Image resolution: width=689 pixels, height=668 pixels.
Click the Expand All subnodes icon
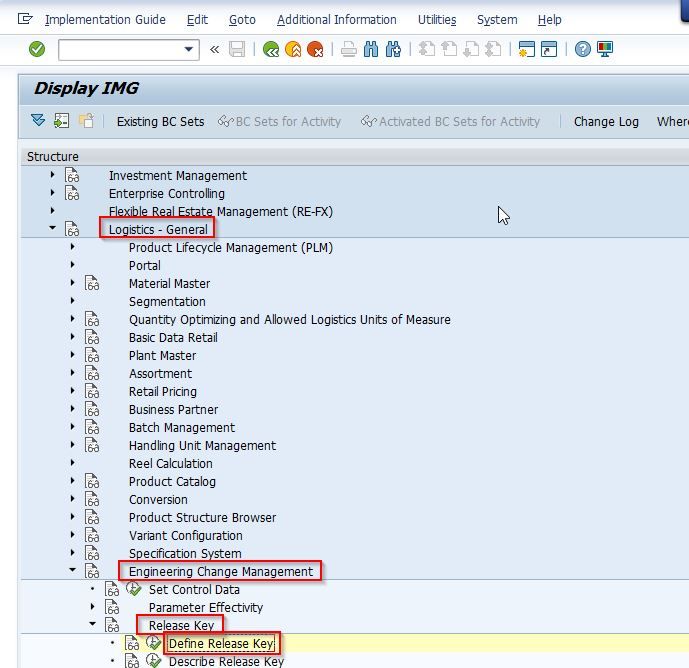38,120
